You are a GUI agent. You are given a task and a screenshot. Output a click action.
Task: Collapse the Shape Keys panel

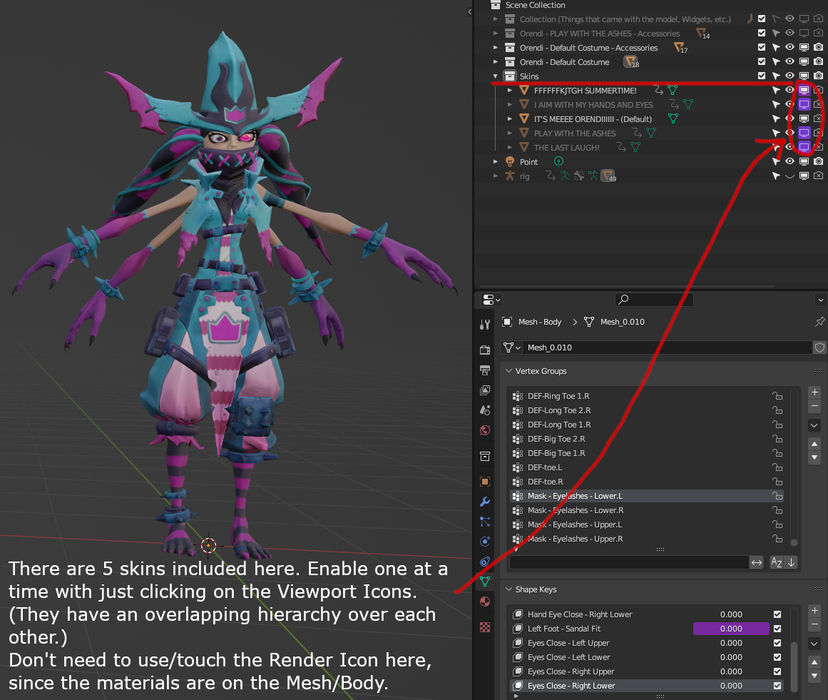(x=509, y=589)
